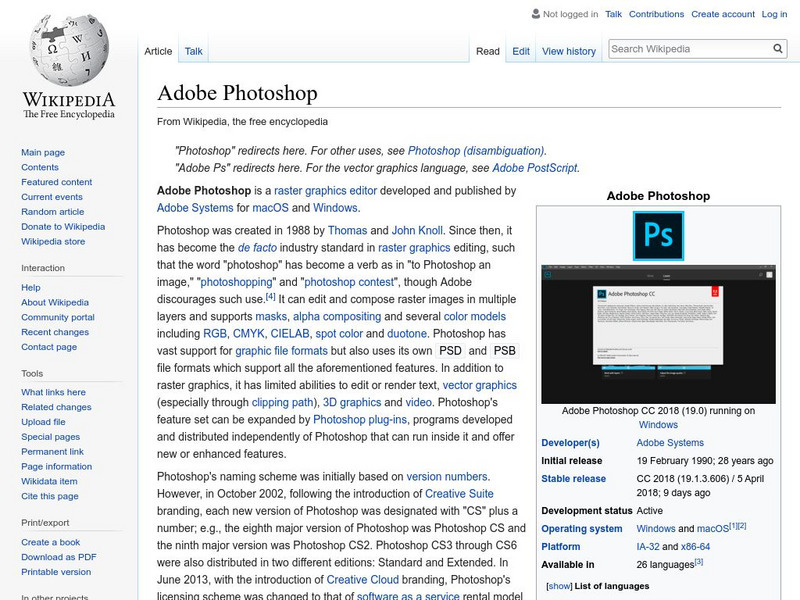Click version numbers link

point(447,477)
